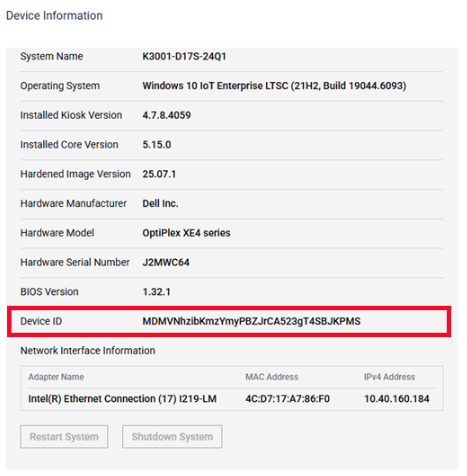Select the BIOS Version 1.32.1 value
The image size is (467, 476).
point(156,292)
